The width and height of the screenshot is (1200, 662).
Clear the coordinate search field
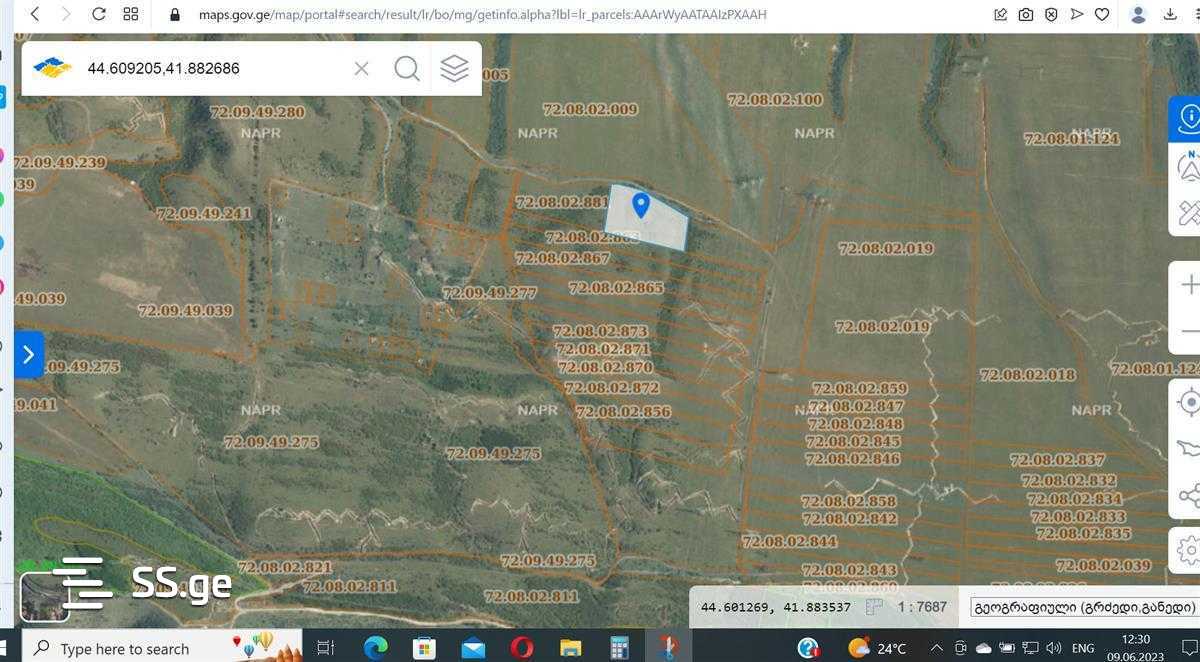tap(361, 68)
